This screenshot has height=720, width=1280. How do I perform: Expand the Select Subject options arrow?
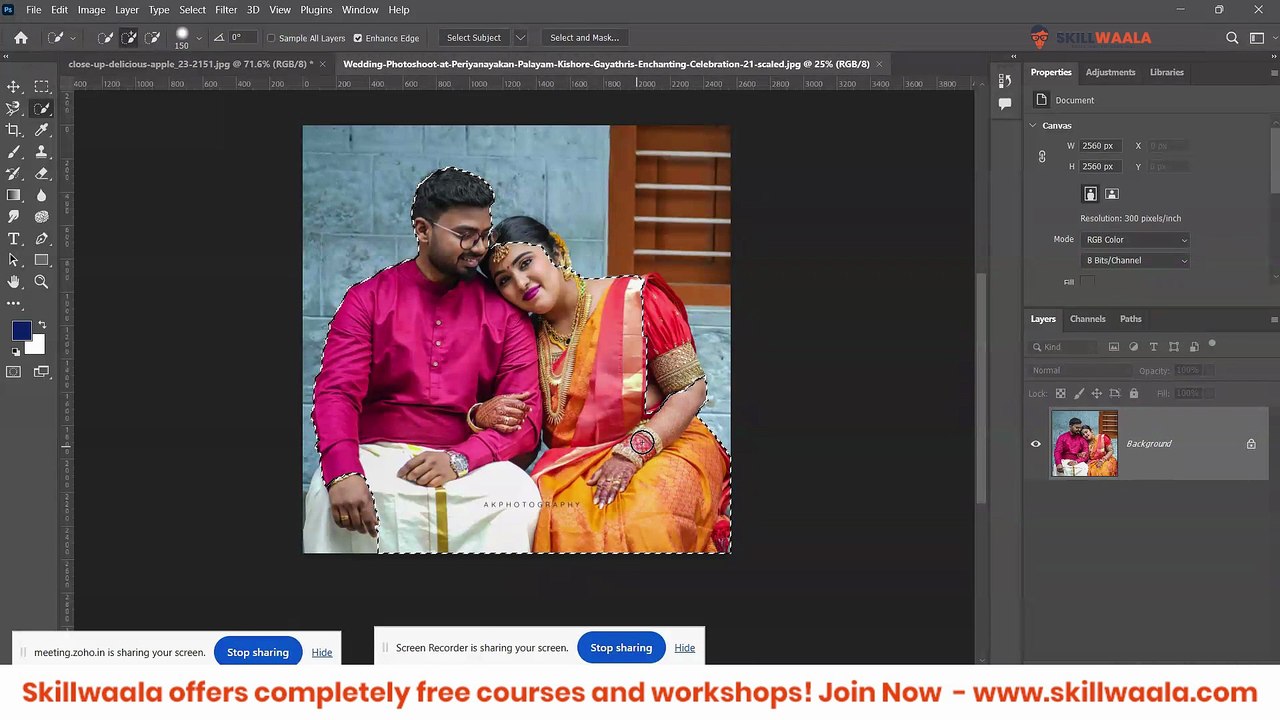pos(520,38)
